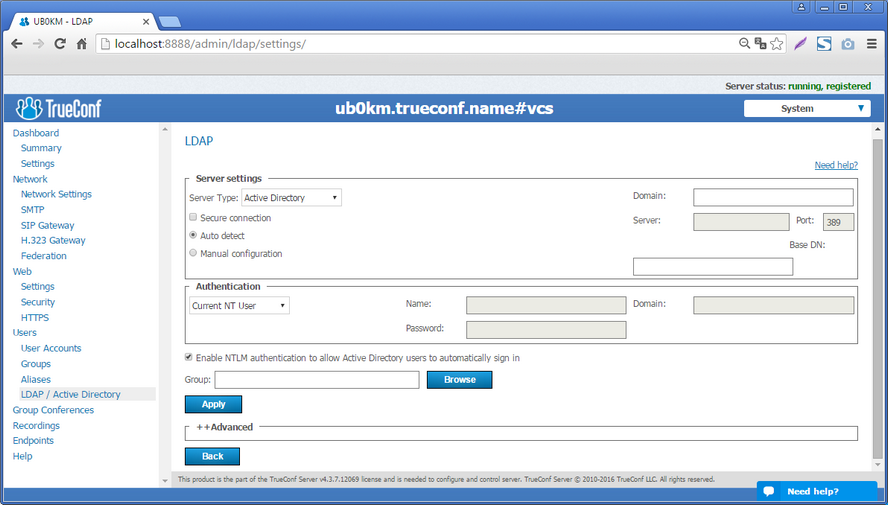Click the browser forward arrow
Screen dimensions: 888x505
39,44
